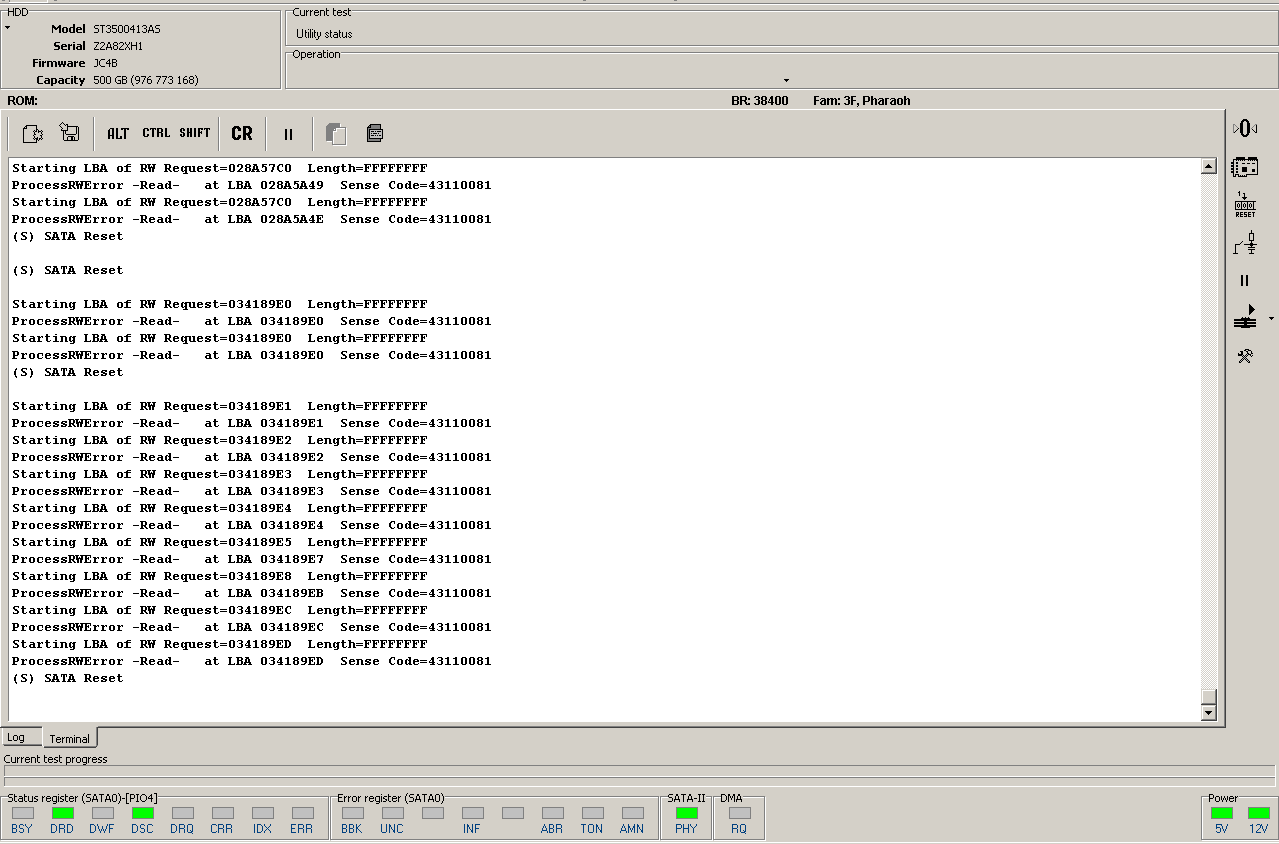
Task: Click the copy pages icon in terminal toolbar
Action: 336,133
